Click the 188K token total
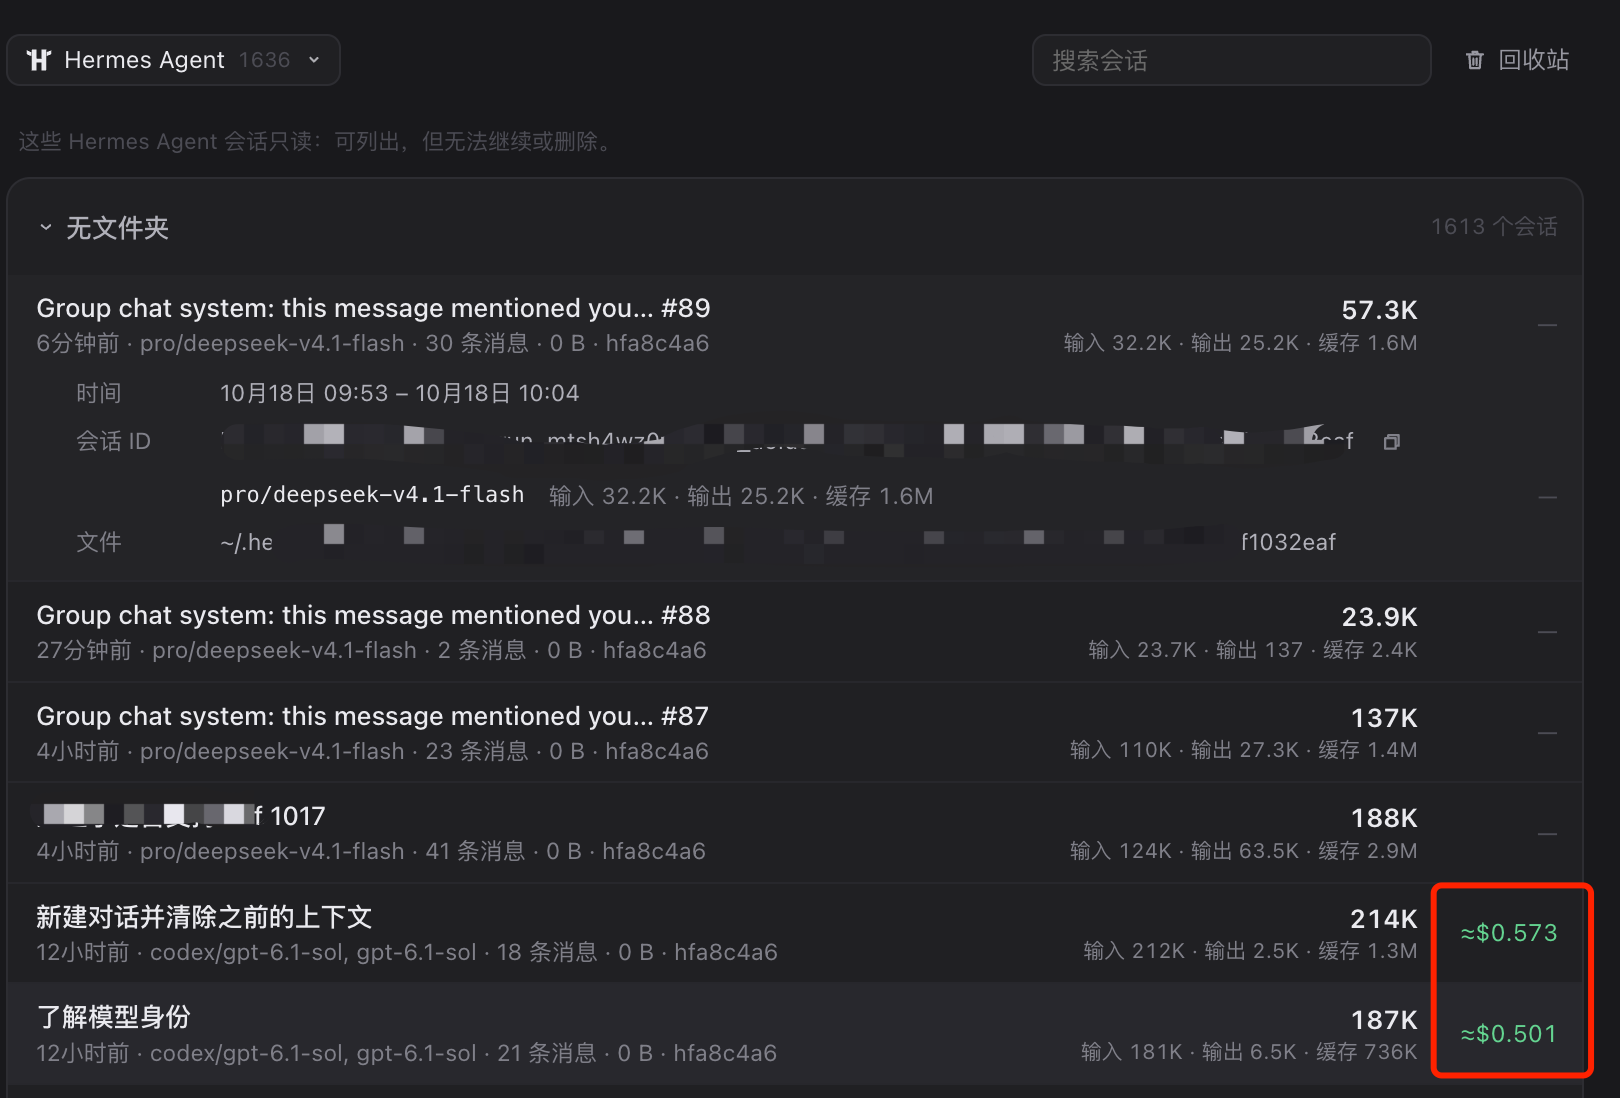The width and height of the screenshot is (1620, 1098). click(1384, 818)
